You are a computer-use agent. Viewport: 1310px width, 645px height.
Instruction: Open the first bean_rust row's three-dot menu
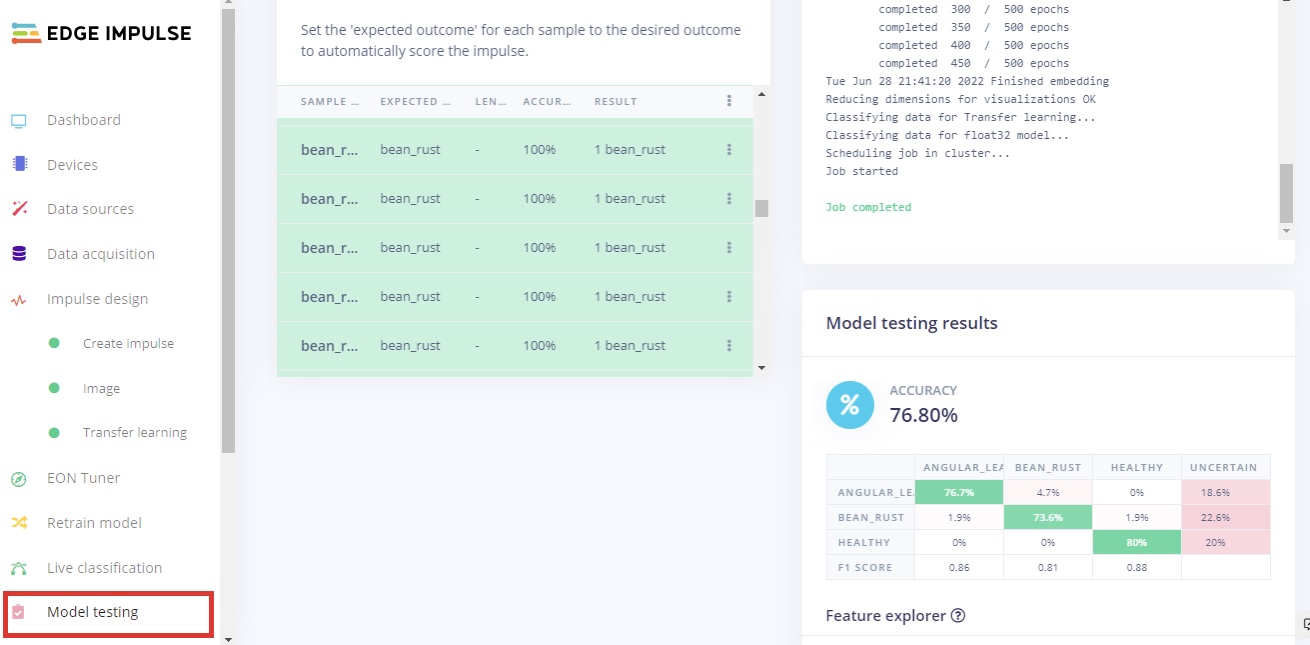[729, 150]
